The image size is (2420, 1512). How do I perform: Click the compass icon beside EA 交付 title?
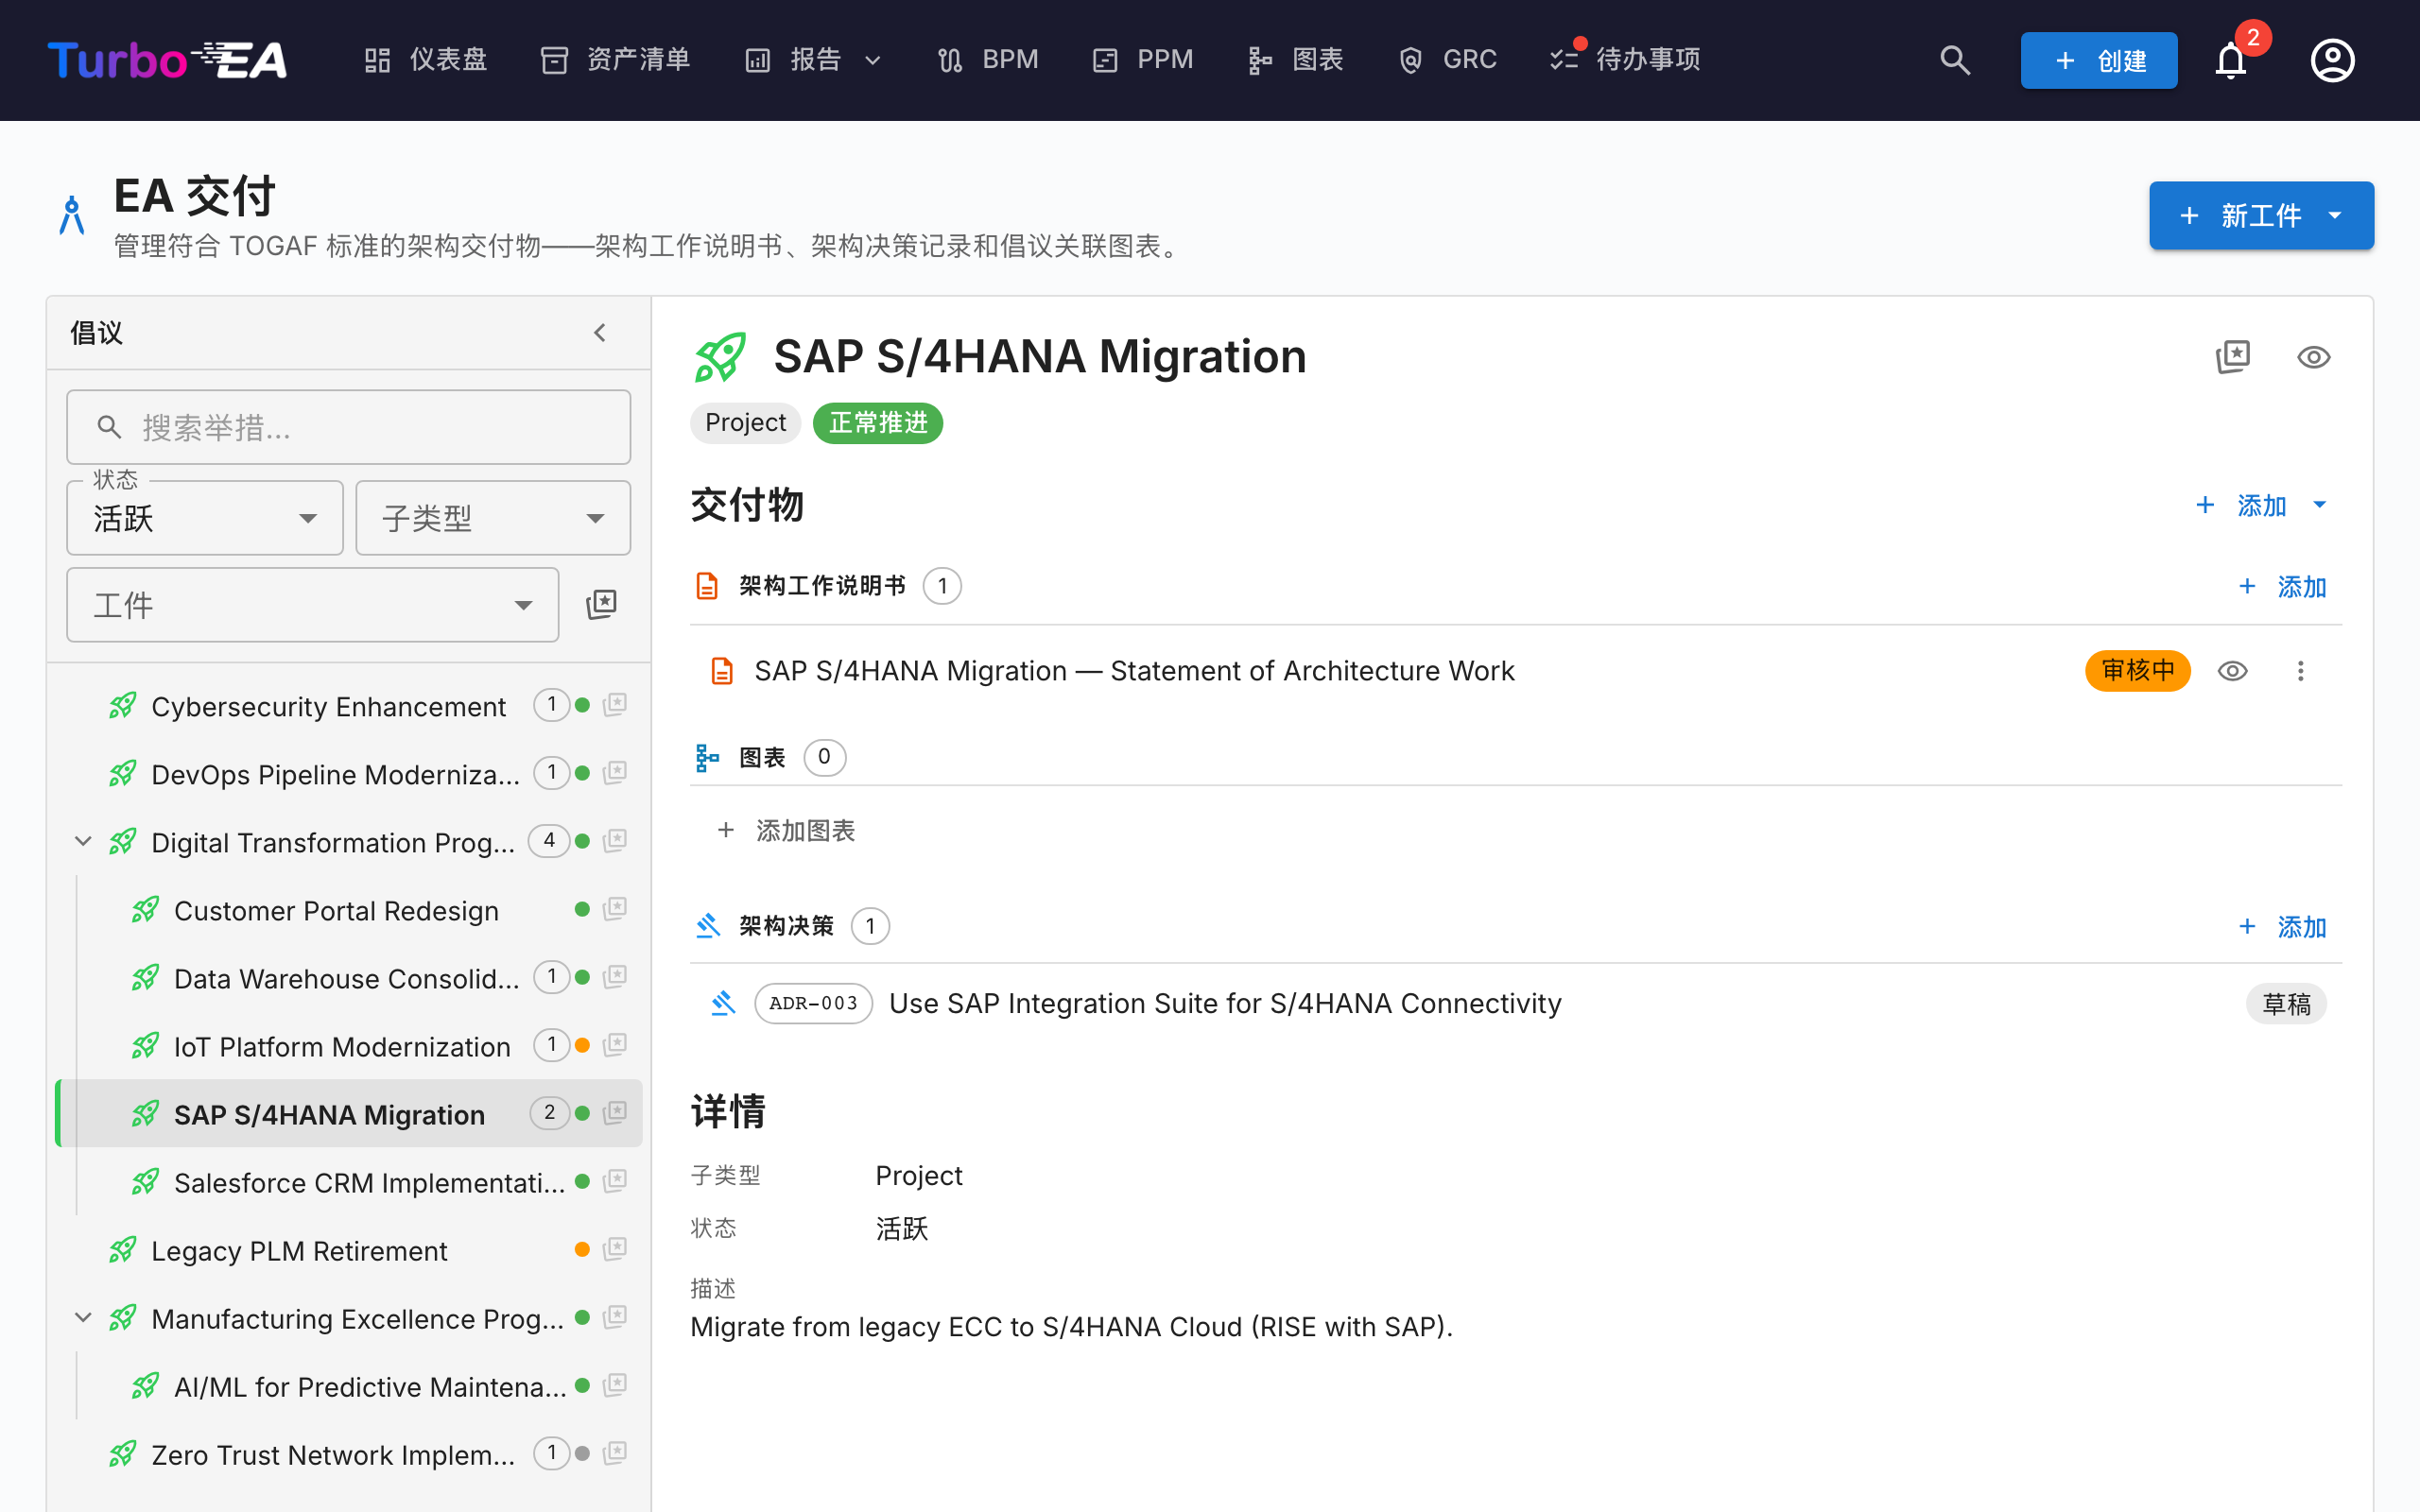[x=72, y=215]
